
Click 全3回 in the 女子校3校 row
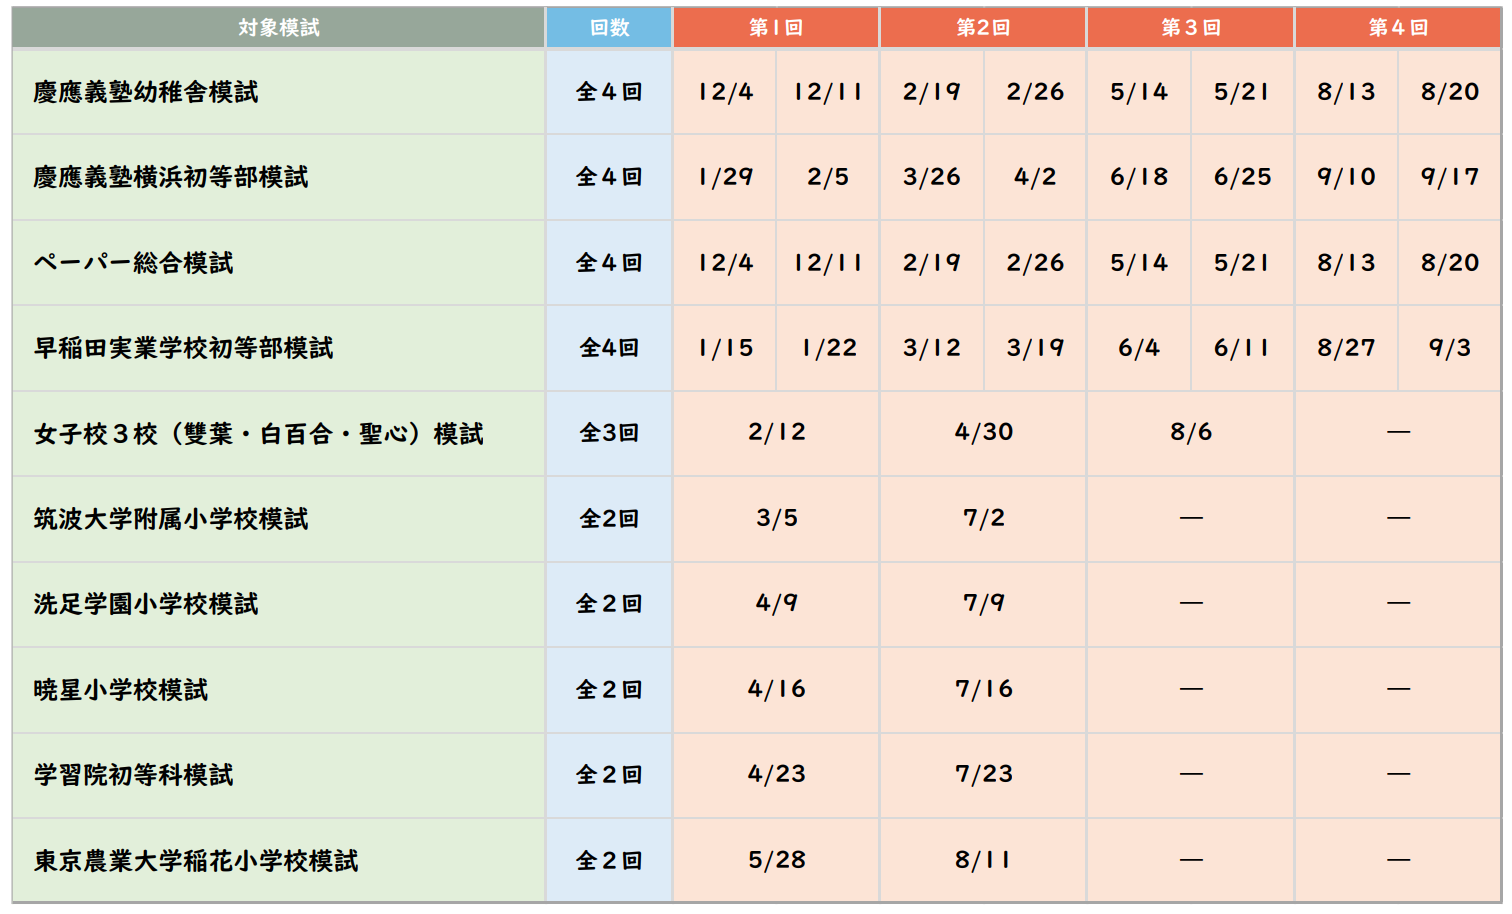click(x=609, y=433)
